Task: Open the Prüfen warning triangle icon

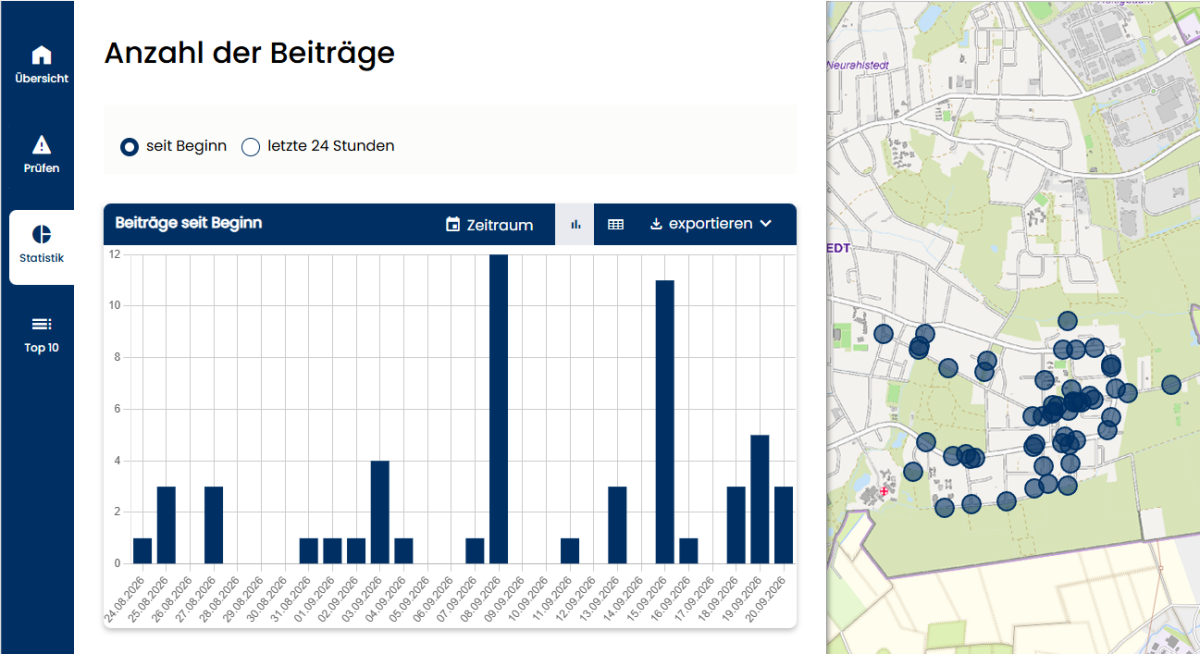Action: (x=42, y=145)
